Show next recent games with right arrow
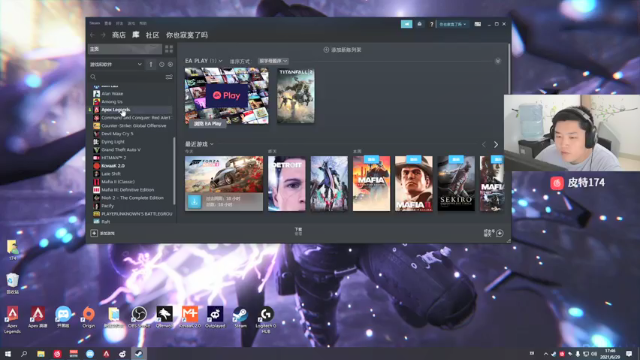 tap(496, 144)
